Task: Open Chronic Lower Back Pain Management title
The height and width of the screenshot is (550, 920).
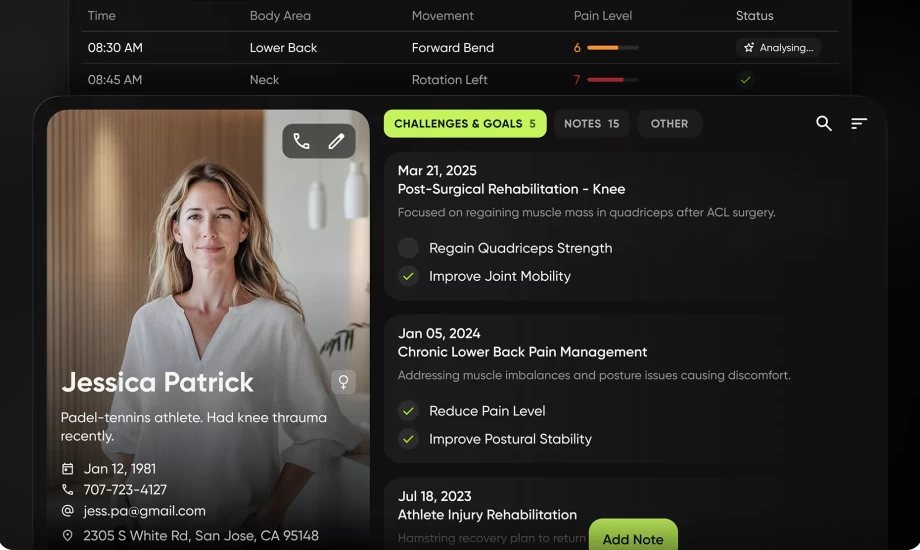Action: tap(522, 352)
